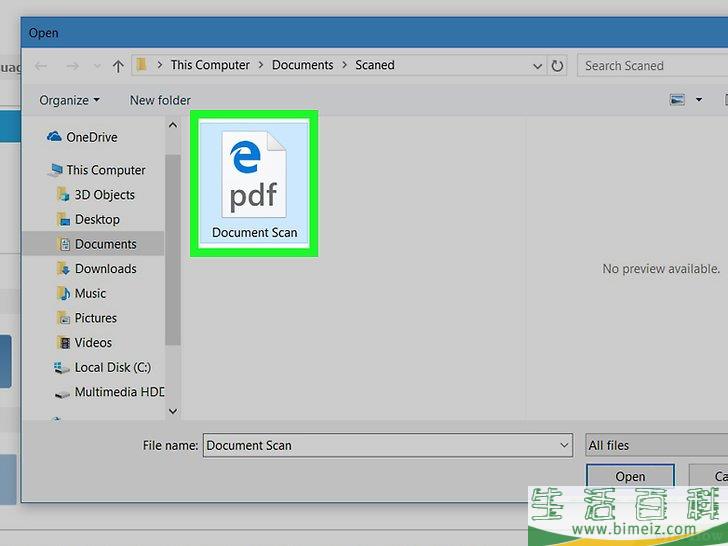Click the sidebar vertical scrollbar thumb
The height and width of the screenshot is (546, 728).
[x=173, y=250]
